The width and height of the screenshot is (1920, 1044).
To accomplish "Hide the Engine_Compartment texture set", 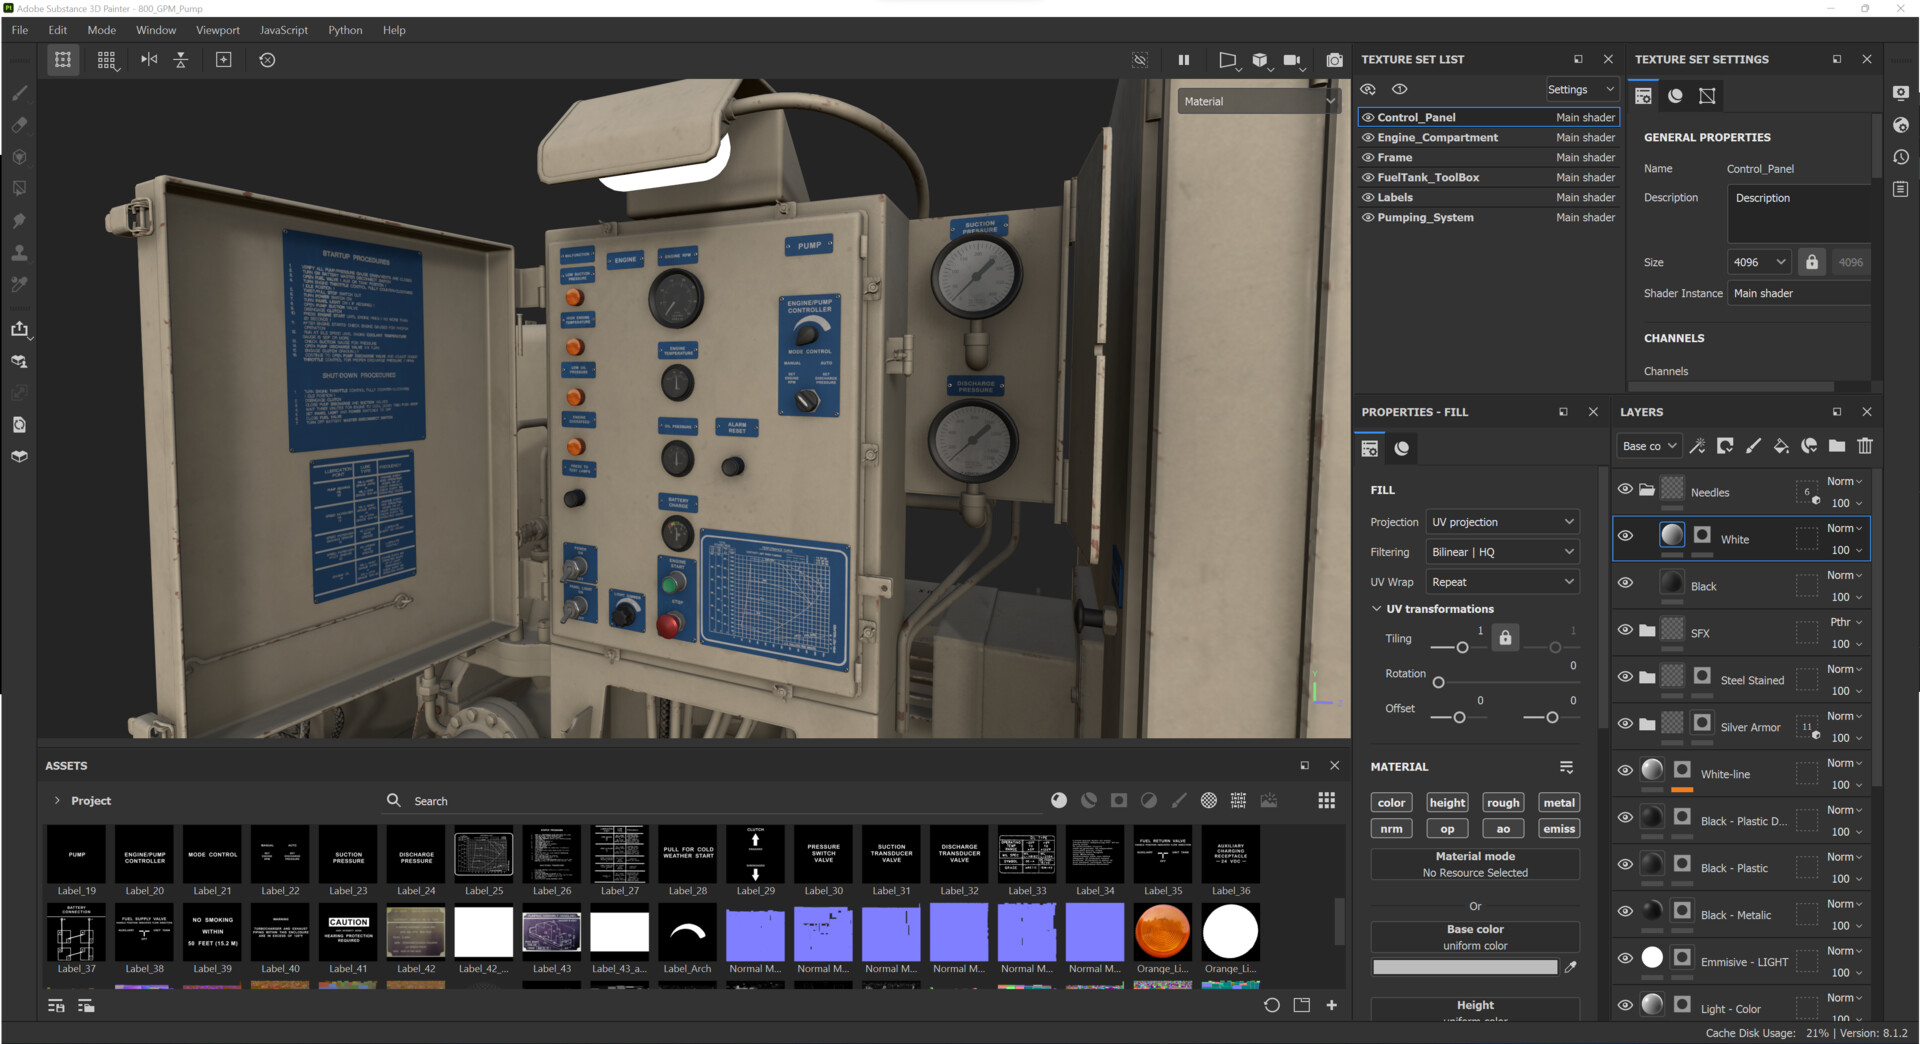I will click(1368, 138).
